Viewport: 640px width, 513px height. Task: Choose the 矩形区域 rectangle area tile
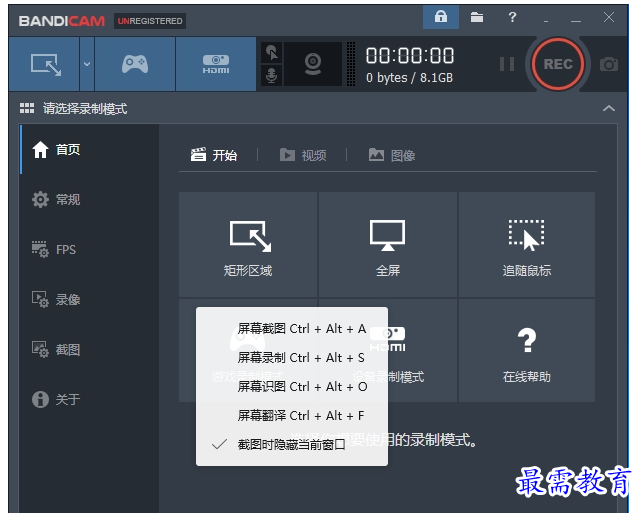click(x=248, y=244)
